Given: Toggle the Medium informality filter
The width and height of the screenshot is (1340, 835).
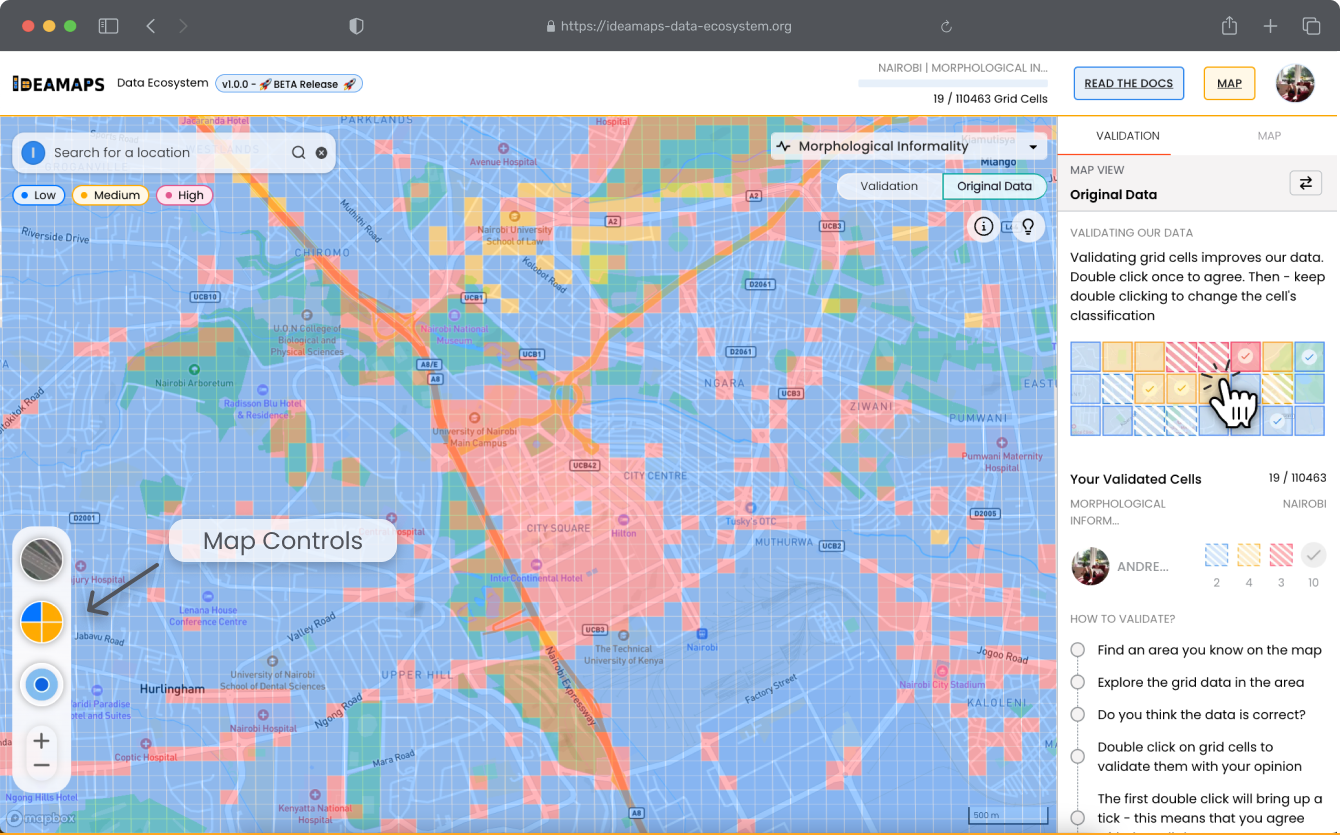Looking at the screenshot, I should tap(110, 195).
